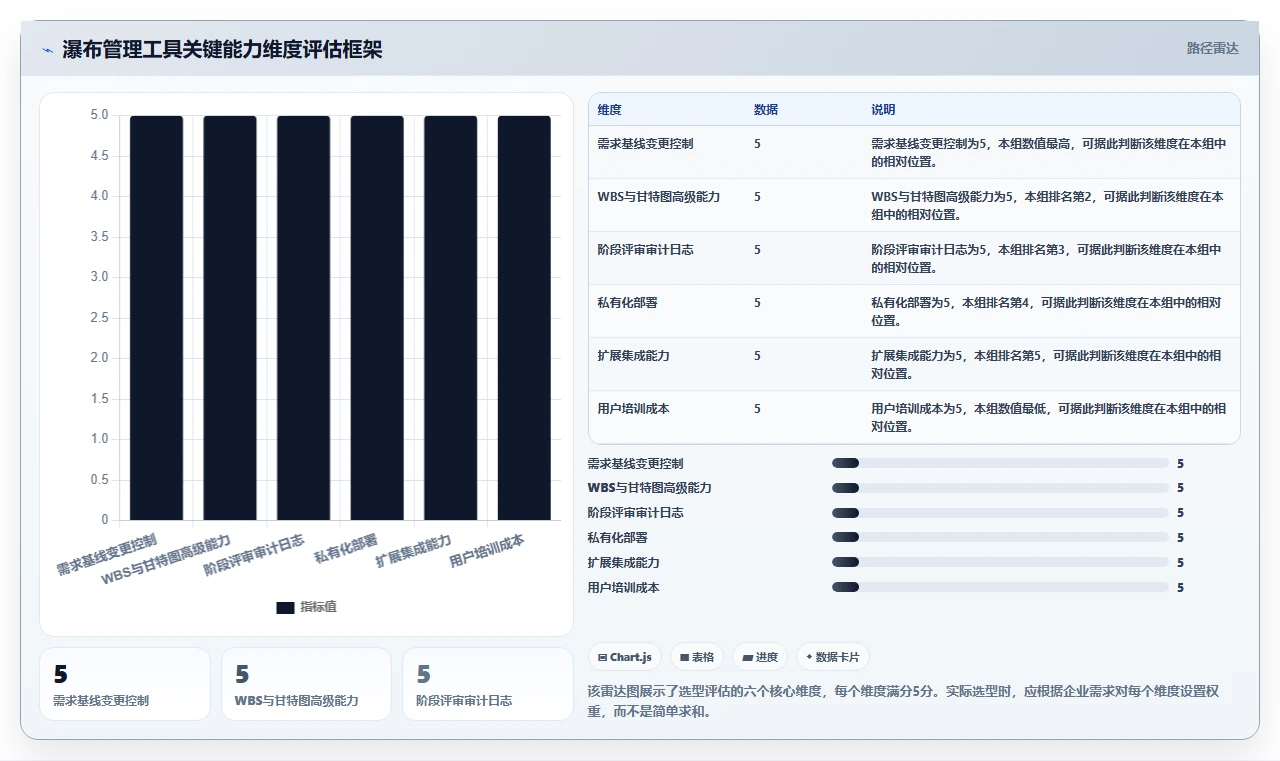Click the 进度 tag chip

pos(760,657)
